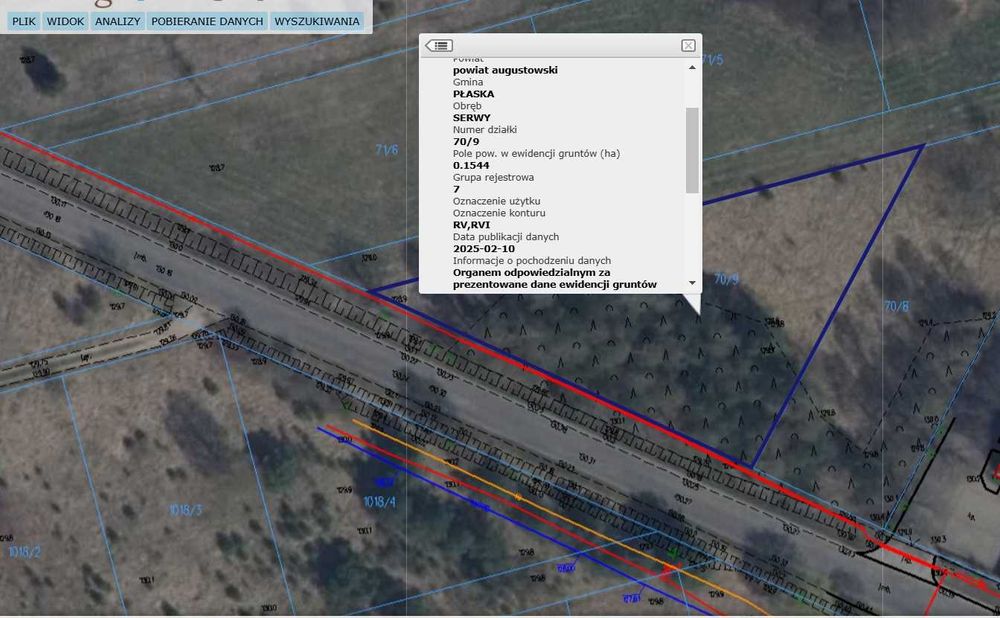Click the 'Grupa rejestrowa' label

tap(494, 177)
